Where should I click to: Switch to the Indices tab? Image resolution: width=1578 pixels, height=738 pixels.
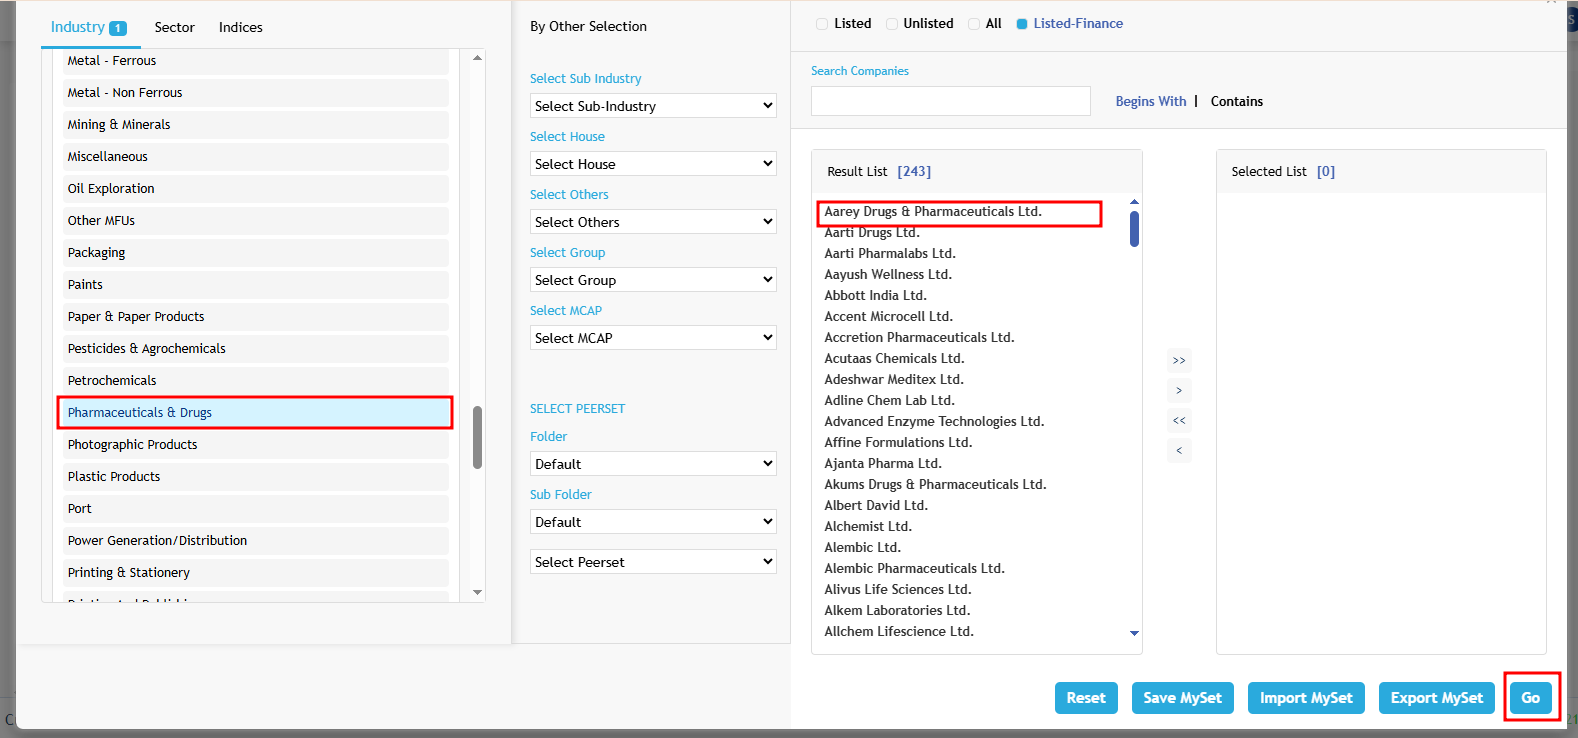pos(241,27)
